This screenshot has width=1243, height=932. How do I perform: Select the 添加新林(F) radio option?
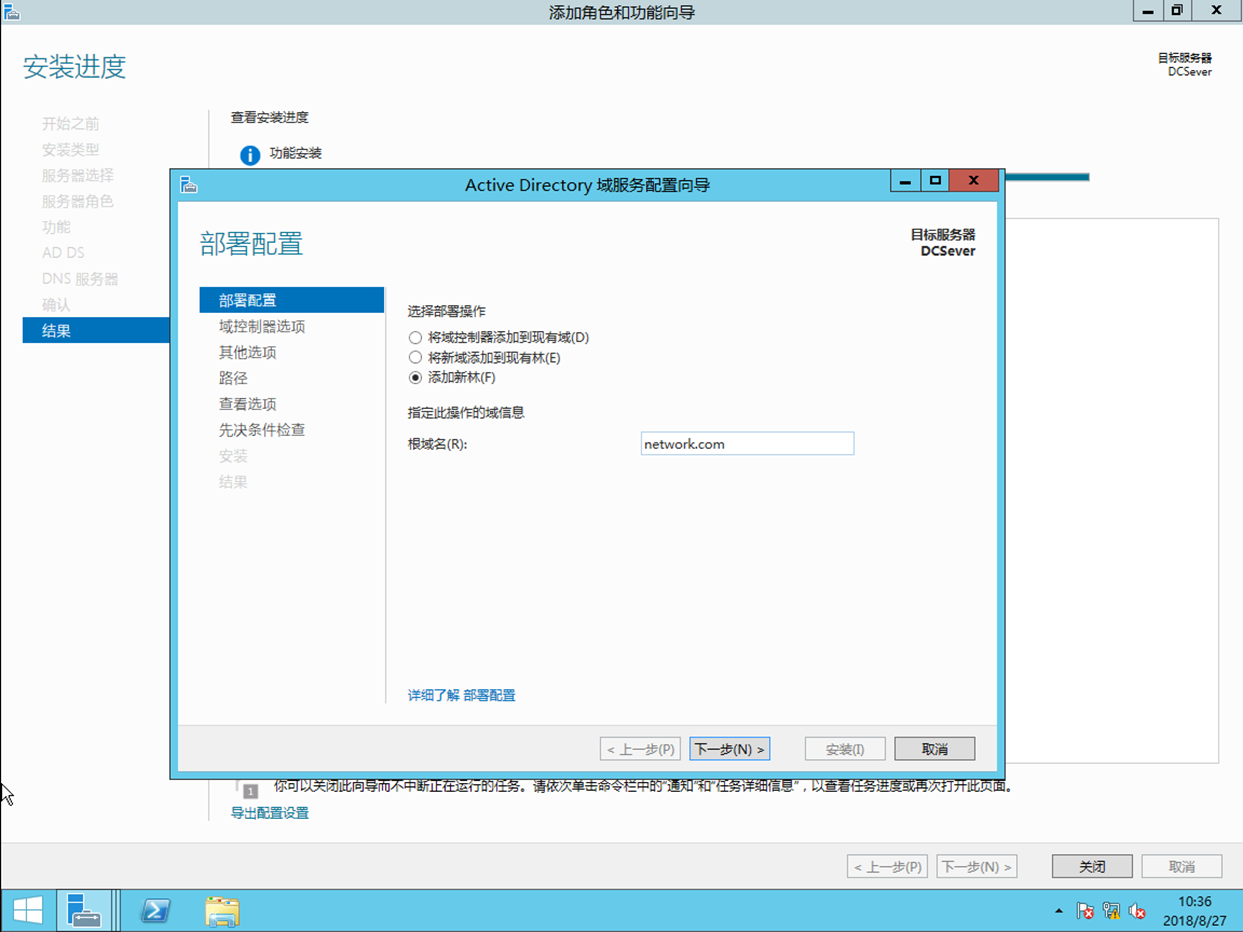click(415, 378)
